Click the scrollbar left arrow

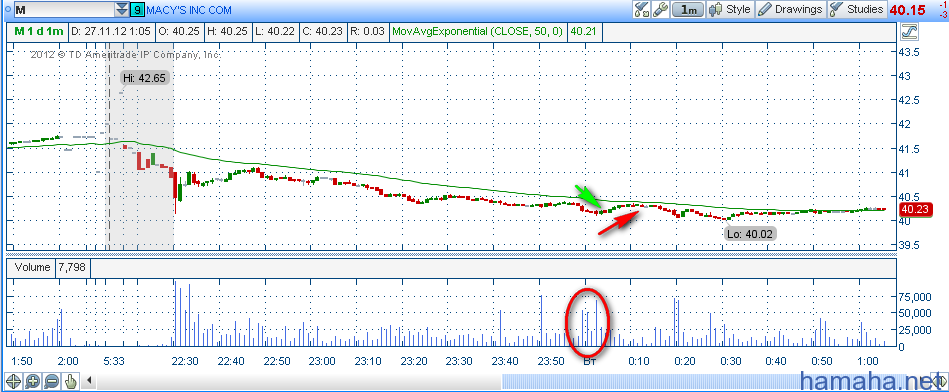(x=90, y=381)
